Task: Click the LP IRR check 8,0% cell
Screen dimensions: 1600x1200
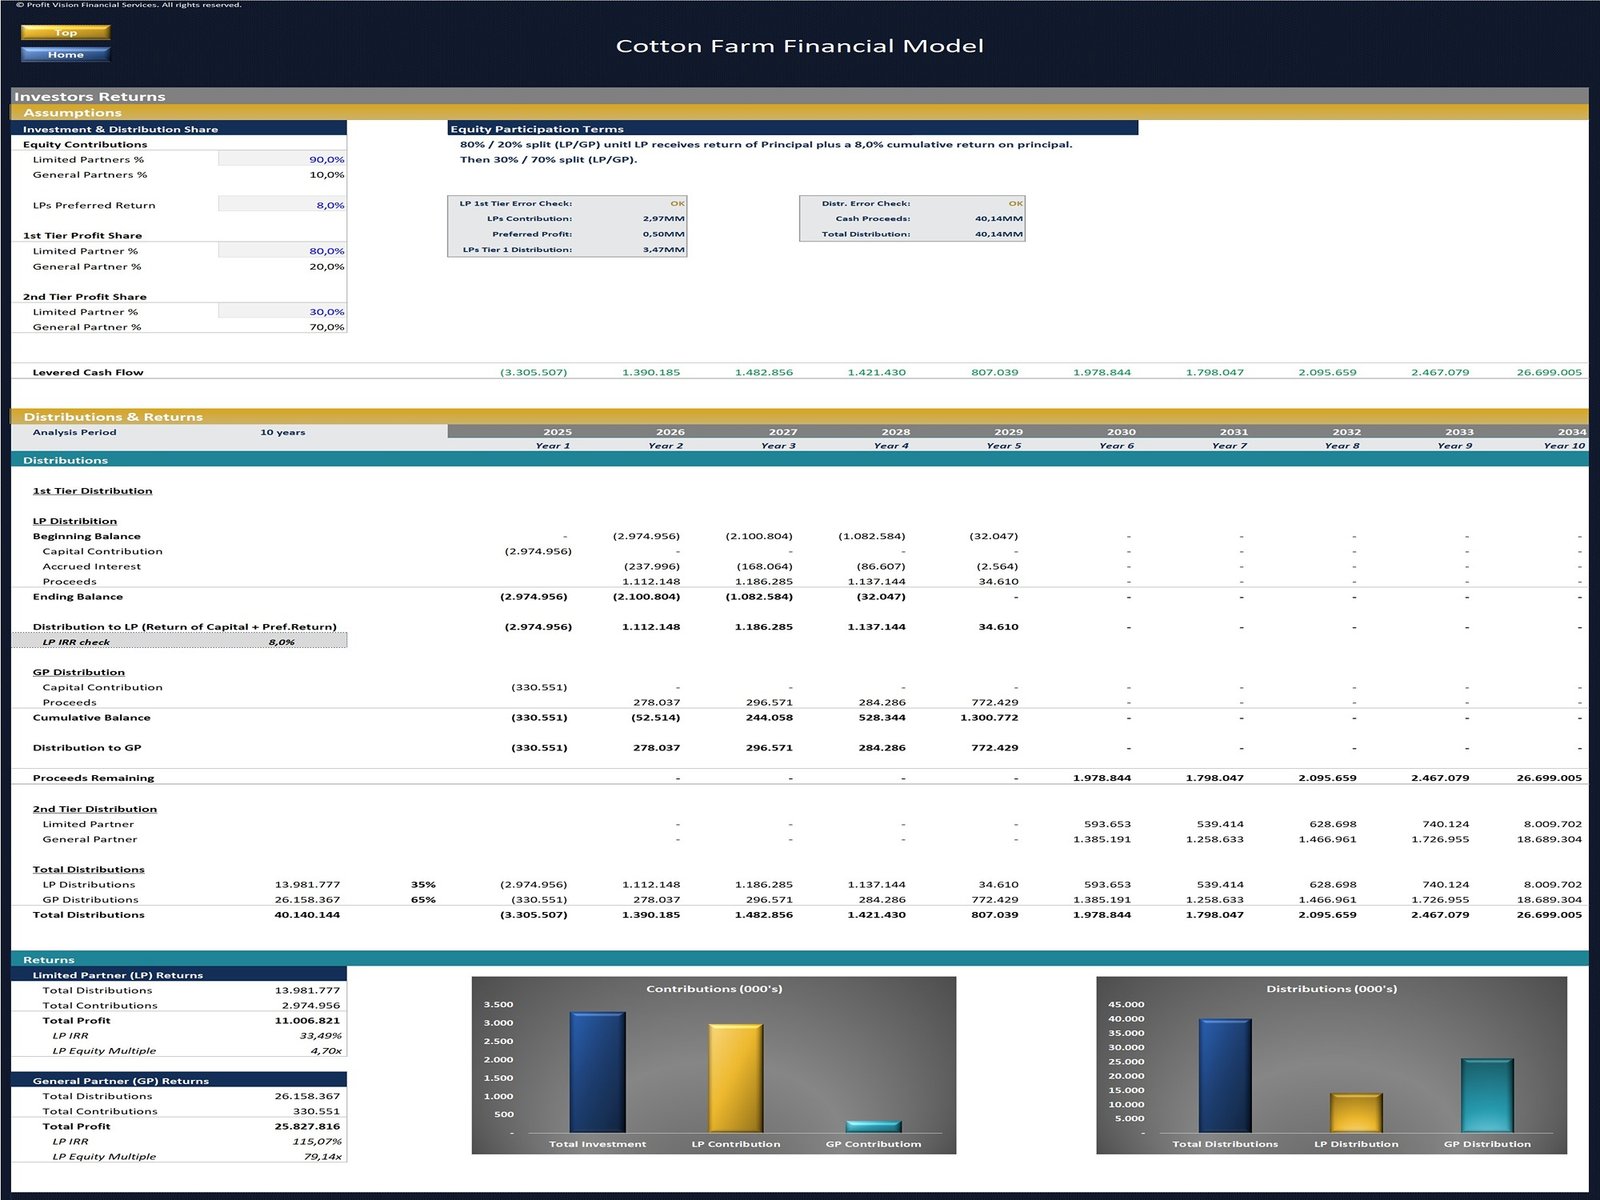Action: [281, 642]
